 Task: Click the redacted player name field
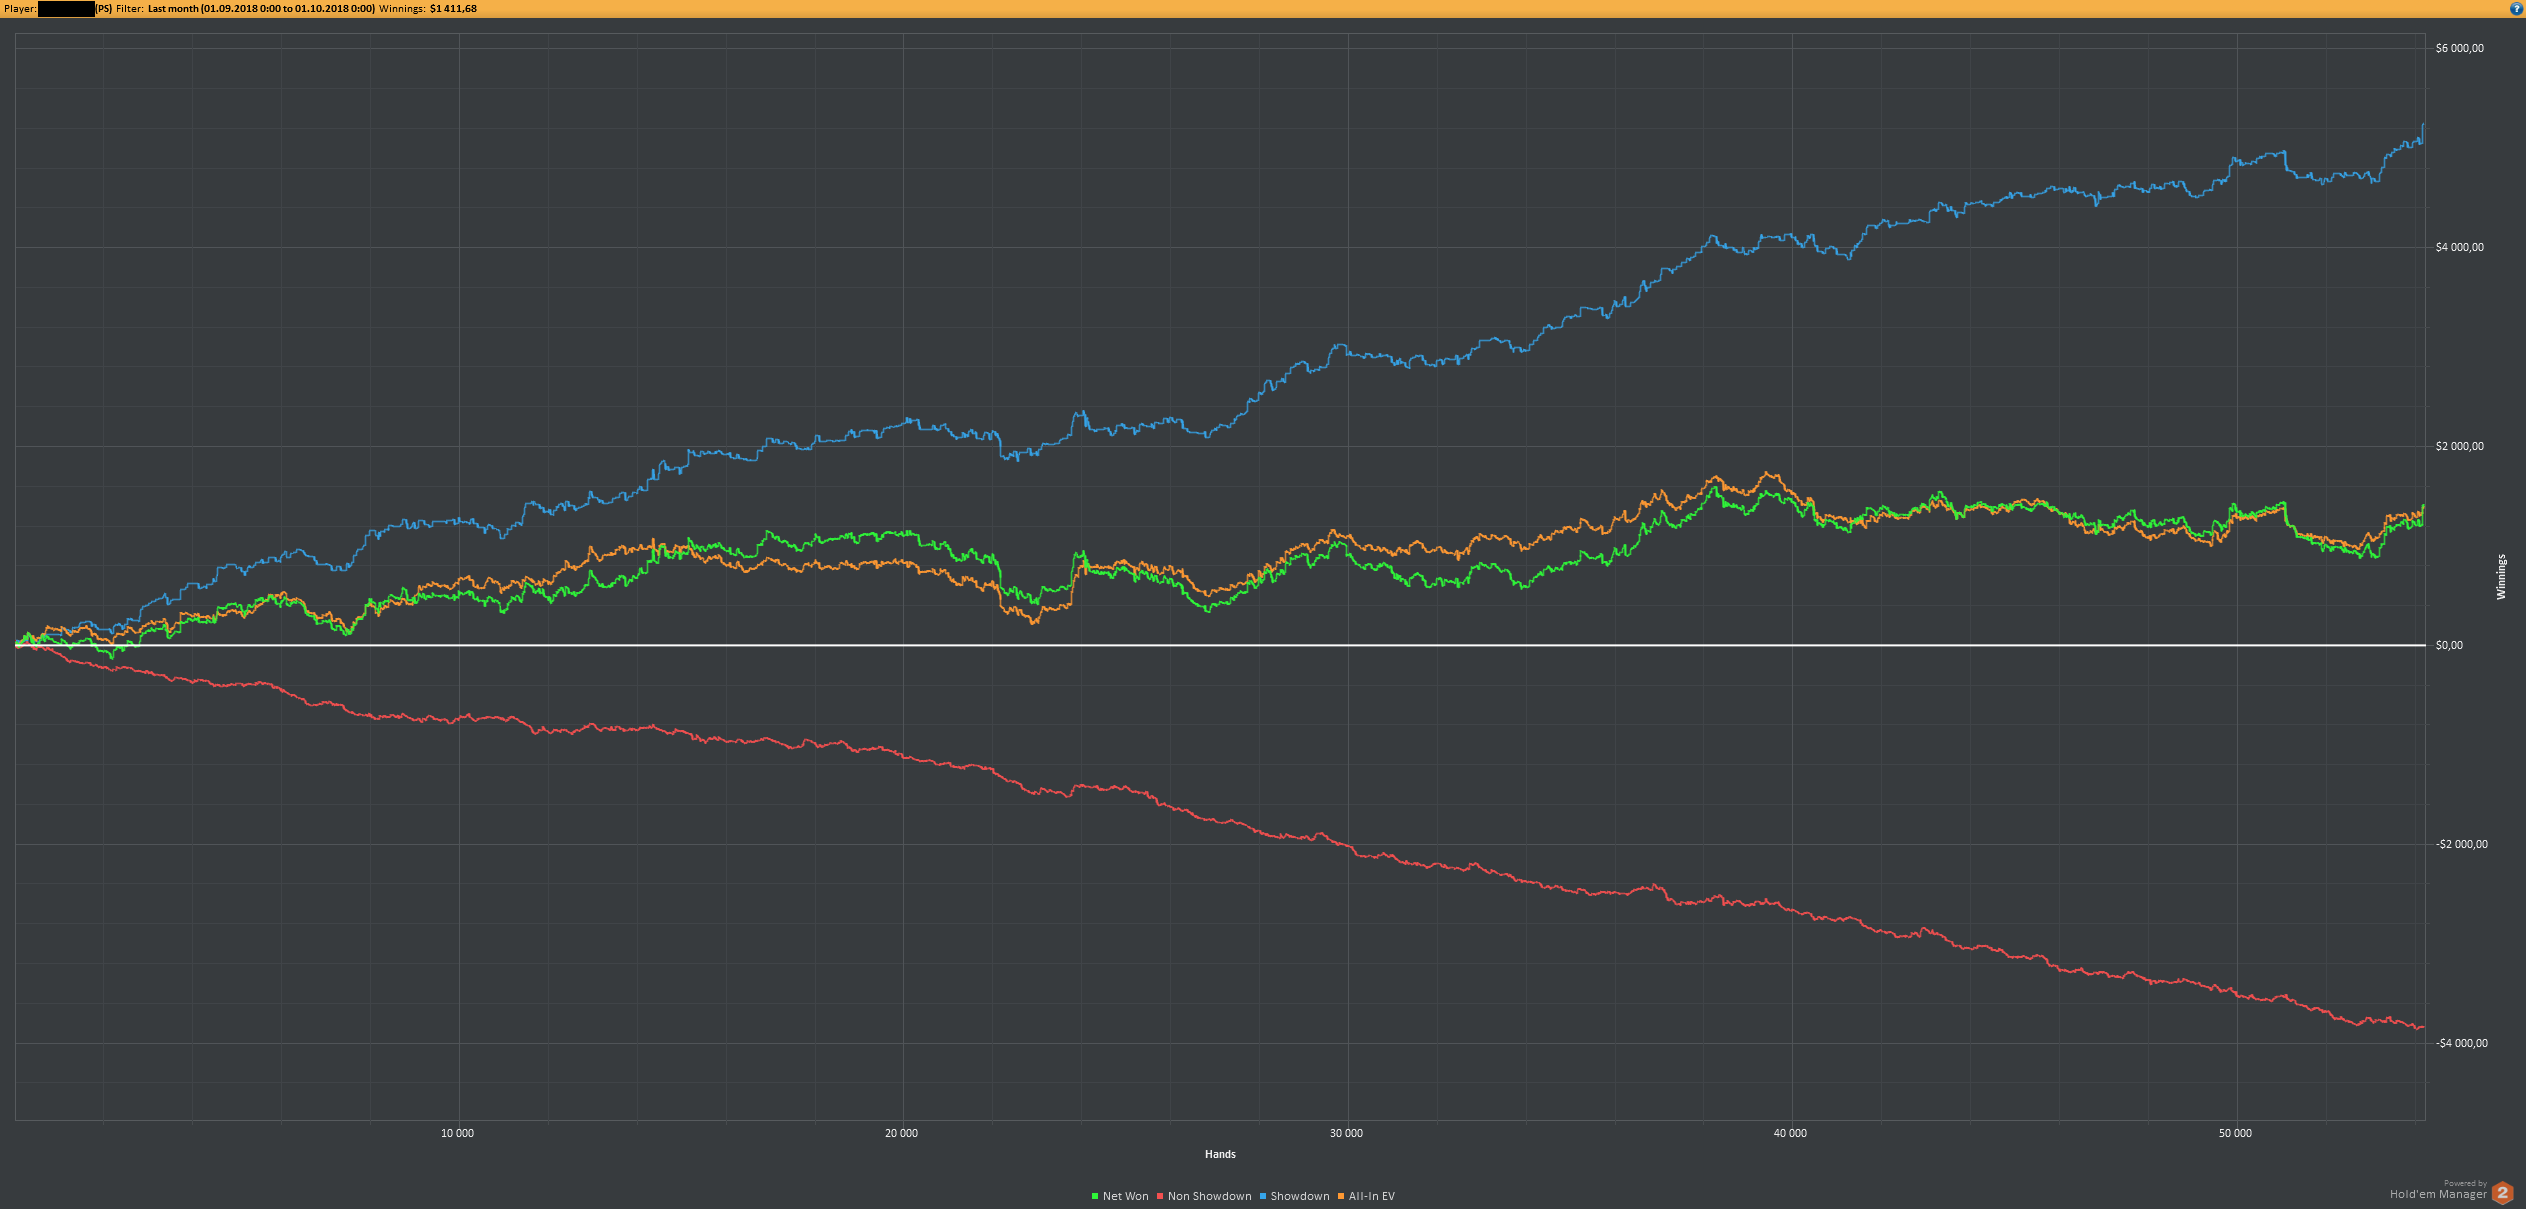coord(66,8)
